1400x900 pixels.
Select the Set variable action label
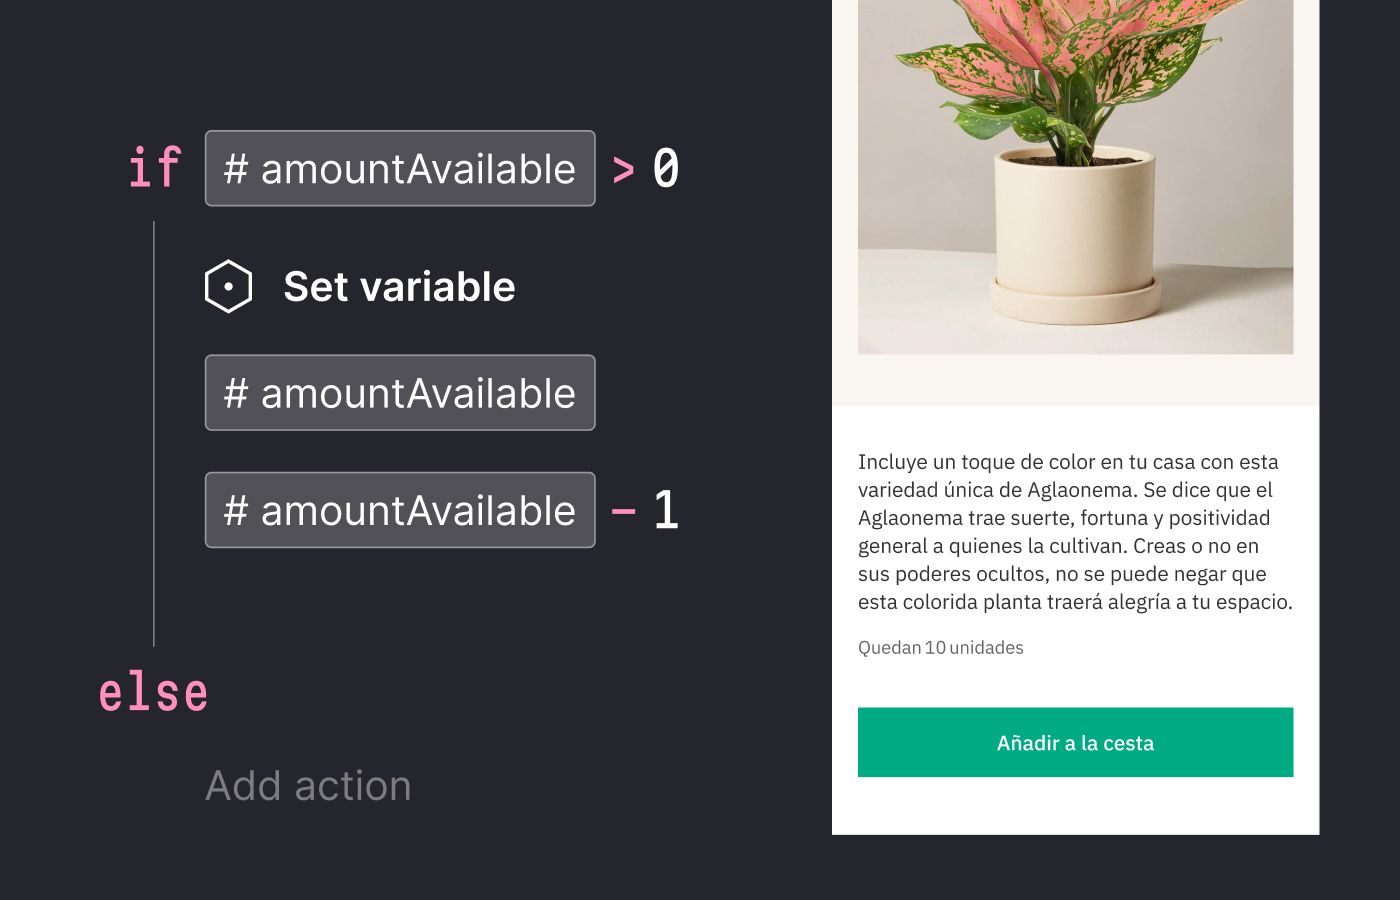(400, 286)
